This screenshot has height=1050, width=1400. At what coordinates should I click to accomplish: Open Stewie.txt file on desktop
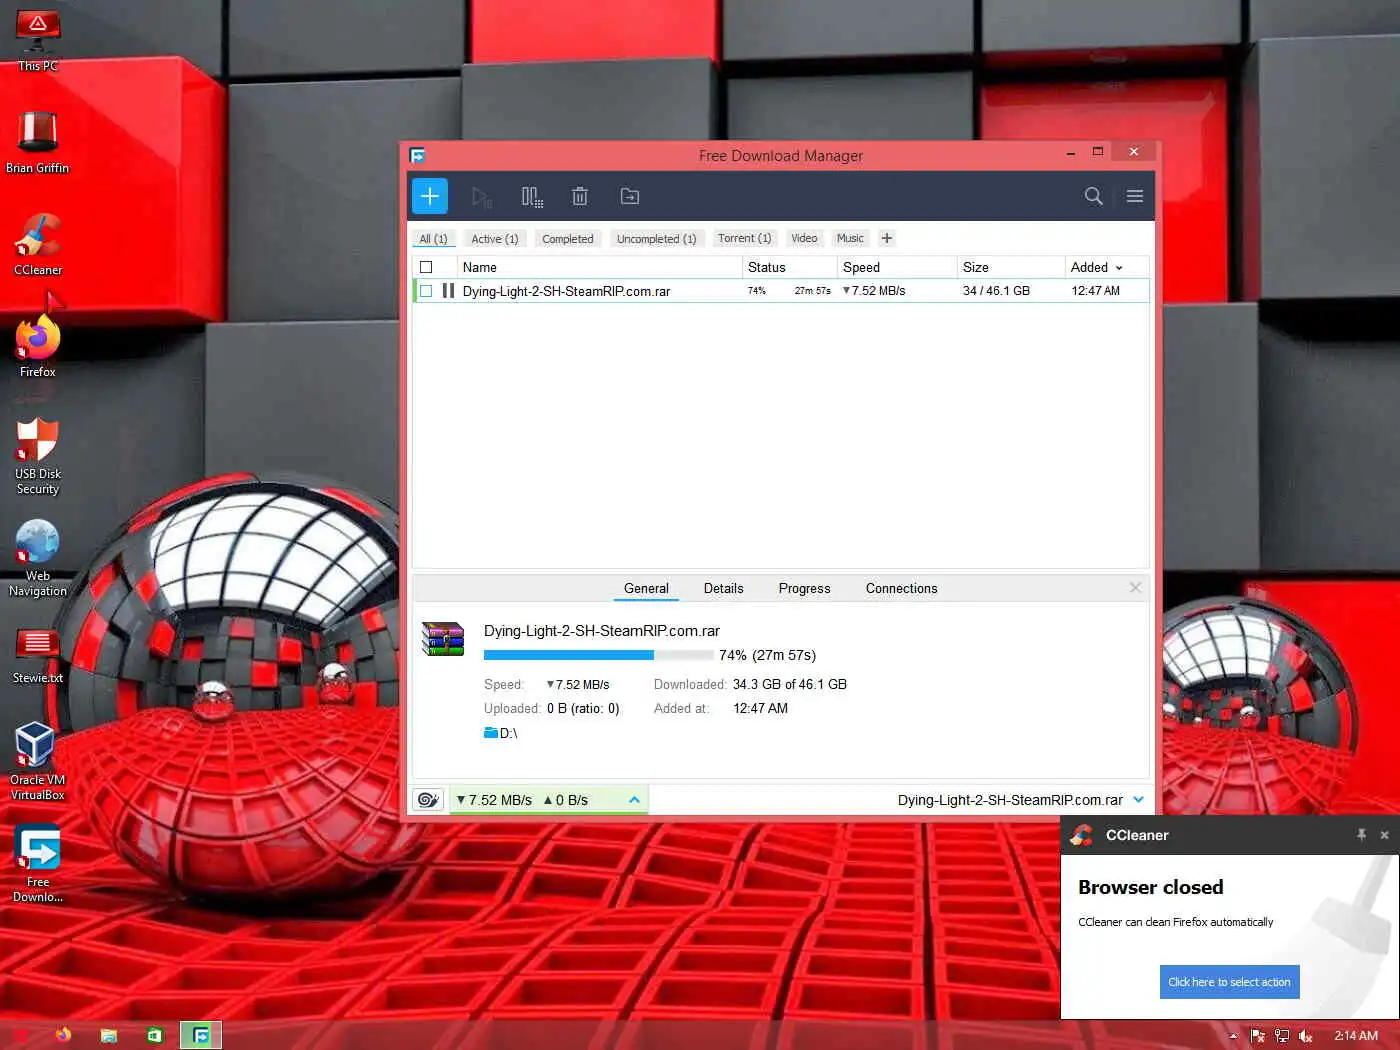(38, 655)
